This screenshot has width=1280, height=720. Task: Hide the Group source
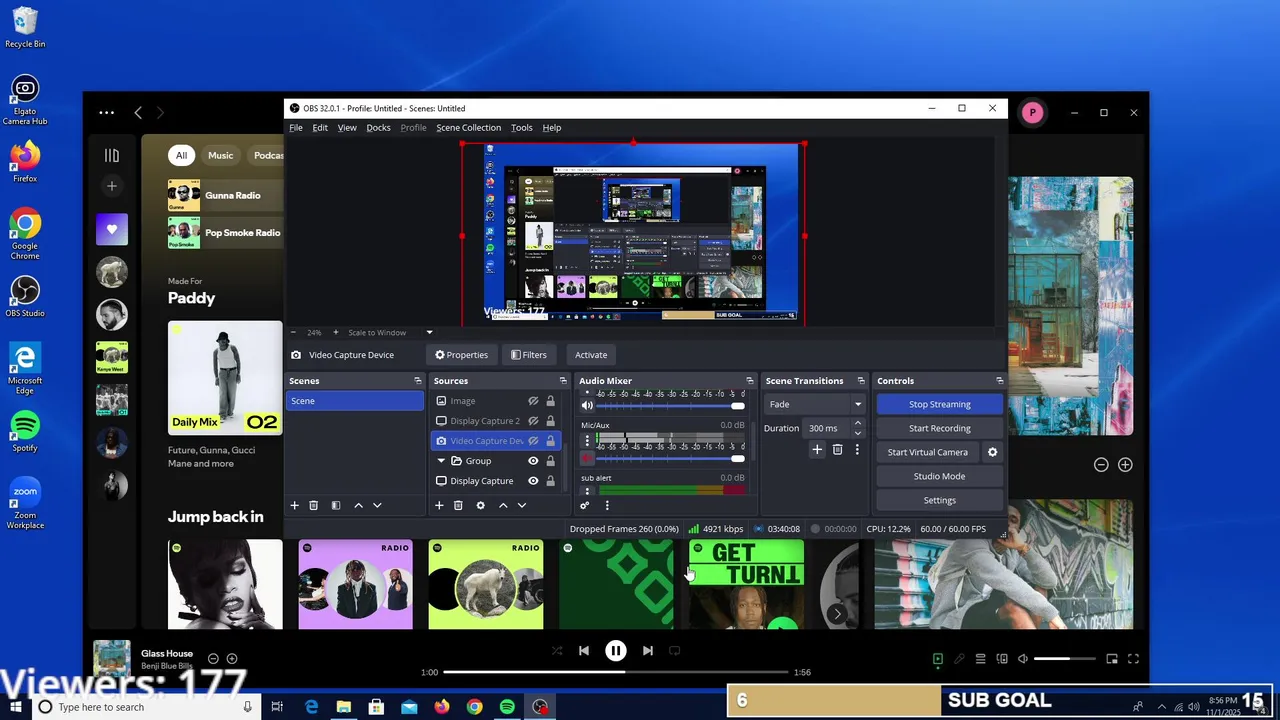(x=533, y=461)
